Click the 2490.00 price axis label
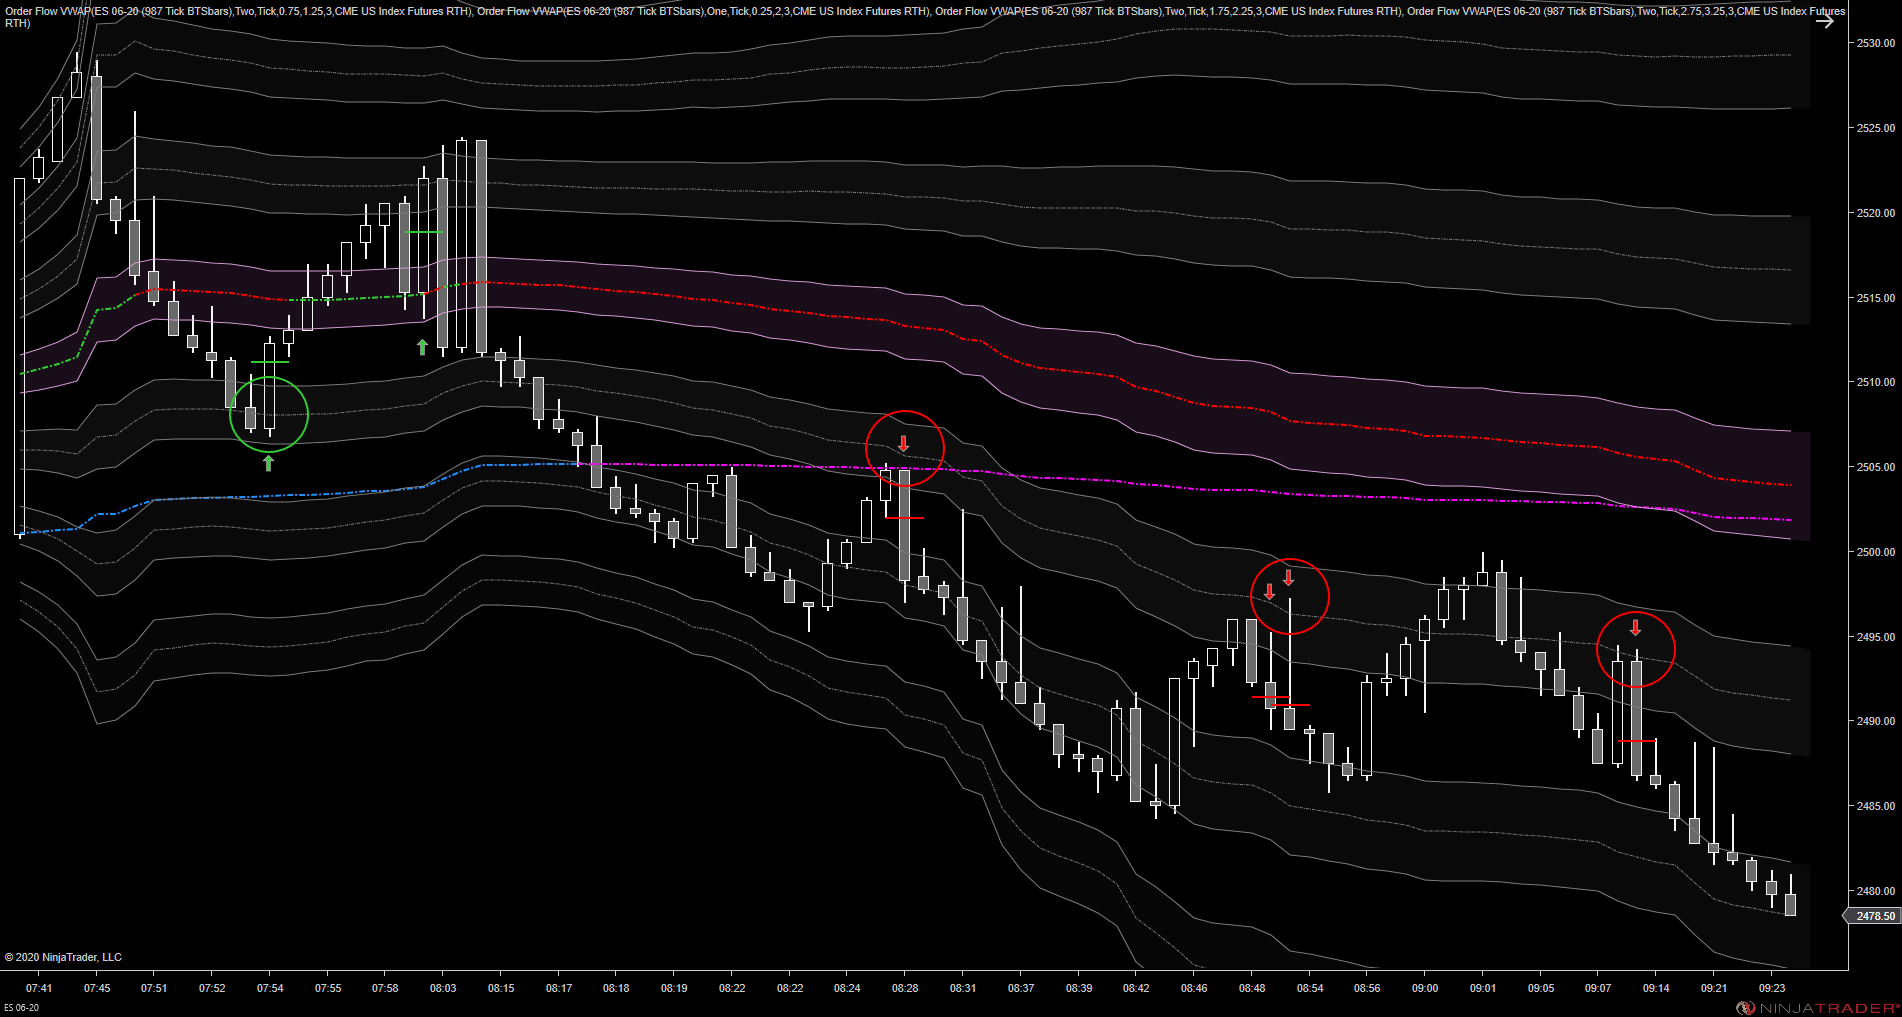 1876,721
